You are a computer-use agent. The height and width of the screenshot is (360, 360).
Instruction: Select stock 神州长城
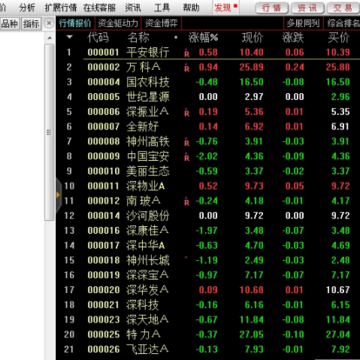[x=148, y=260]
